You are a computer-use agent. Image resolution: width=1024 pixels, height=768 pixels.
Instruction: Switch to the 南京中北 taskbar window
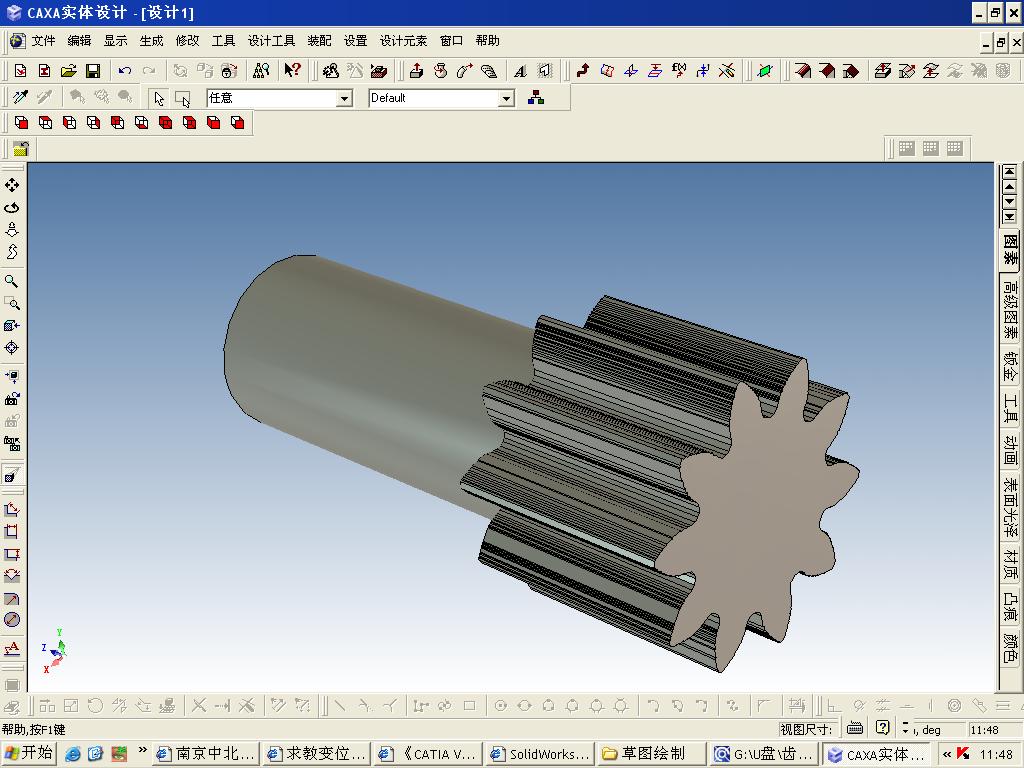pyautogui.click(x=206, y=754)
